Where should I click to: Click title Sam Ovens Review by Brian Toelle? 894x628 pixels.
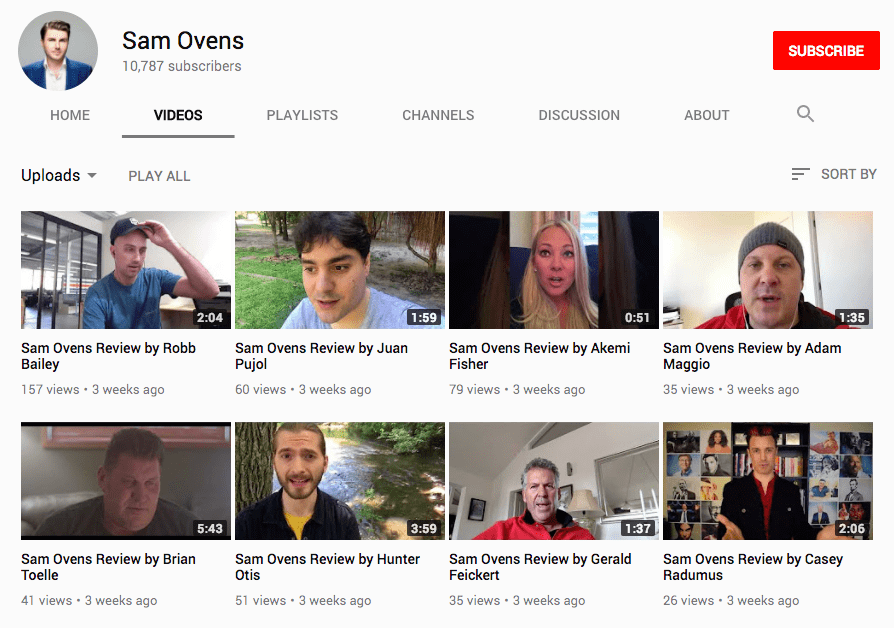(108, 567)
